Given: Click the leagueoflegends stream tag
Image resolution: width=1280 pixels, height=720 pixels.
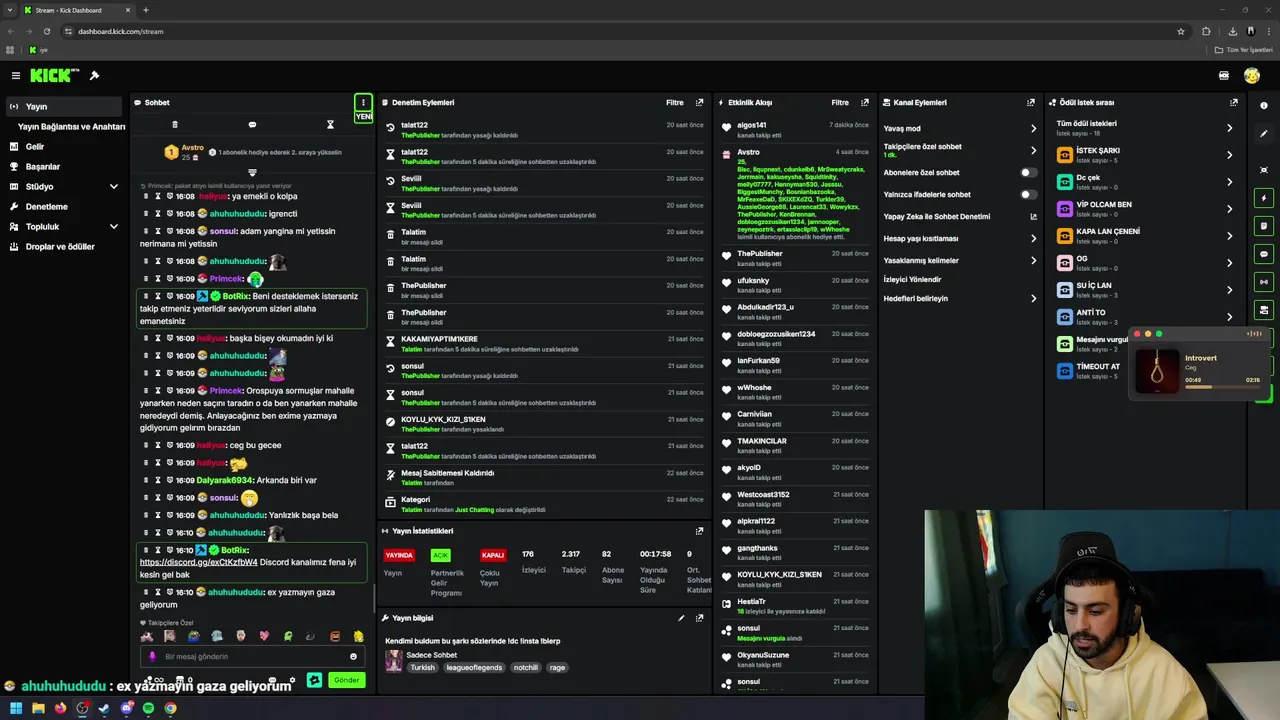Looking at the screenshot, I should pyautogui.click(x=474, y=668).
